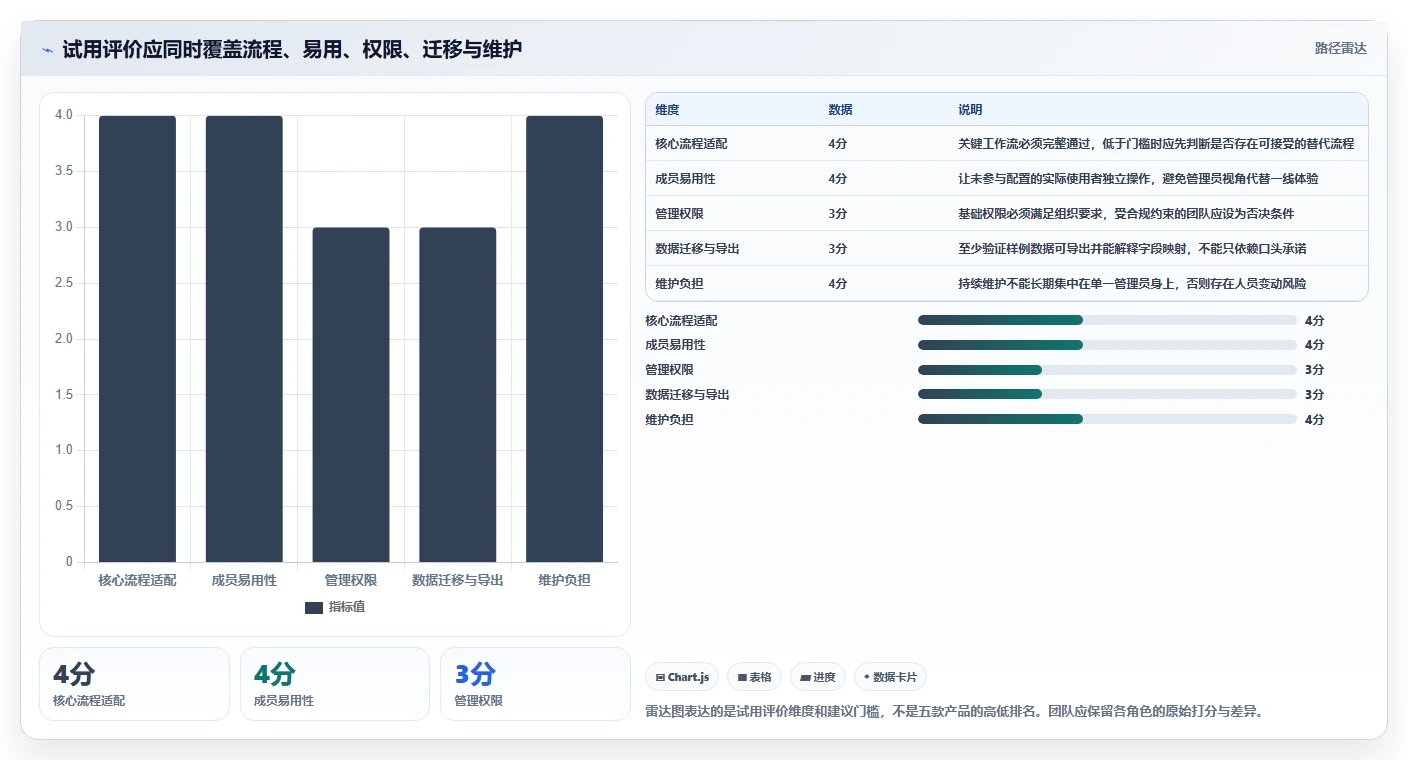Click the 维护负担 progress bar
Screen dimensions: 1408x760
click(x=1107, y=419)
